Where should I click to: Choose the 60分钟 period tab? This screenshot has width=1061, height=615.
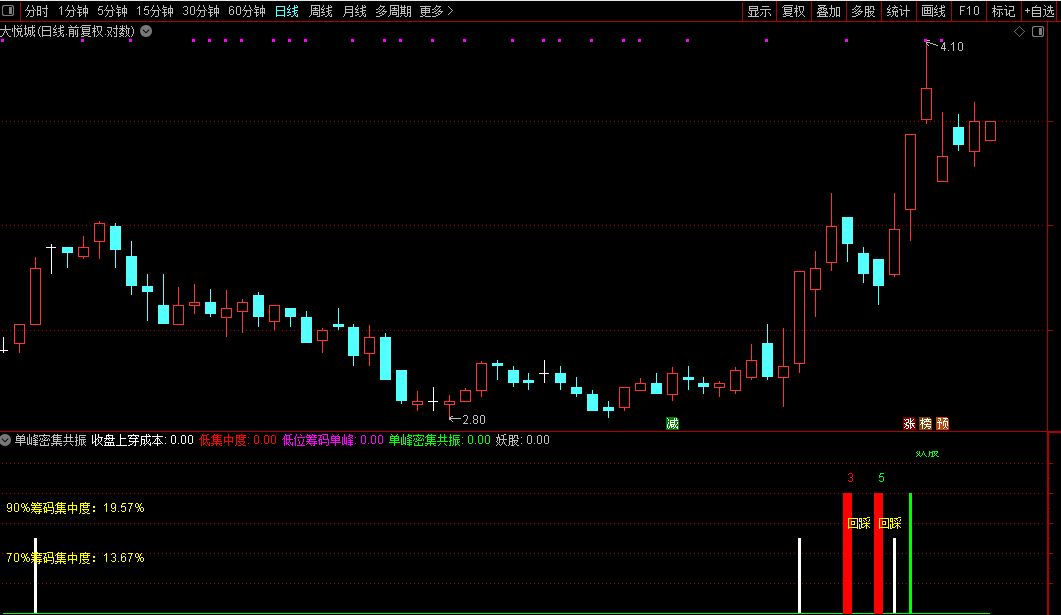pyautogui.click(x=247, y=12)
